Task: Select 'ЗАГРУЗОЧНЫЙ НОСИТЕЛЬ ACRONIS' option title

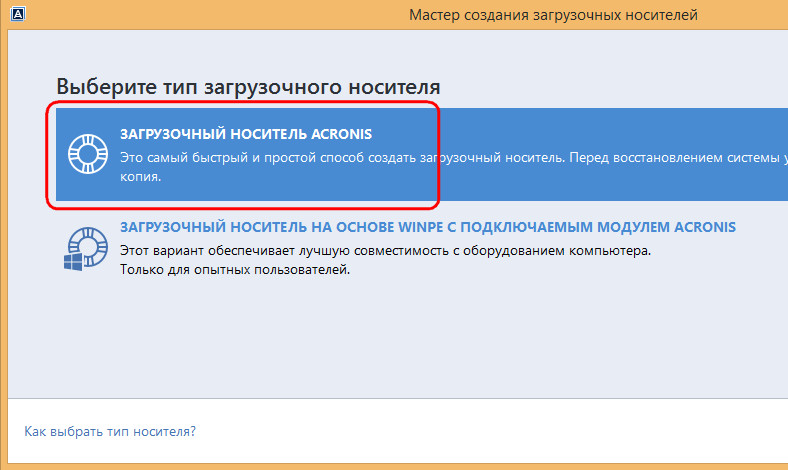Action: point(246,134)
